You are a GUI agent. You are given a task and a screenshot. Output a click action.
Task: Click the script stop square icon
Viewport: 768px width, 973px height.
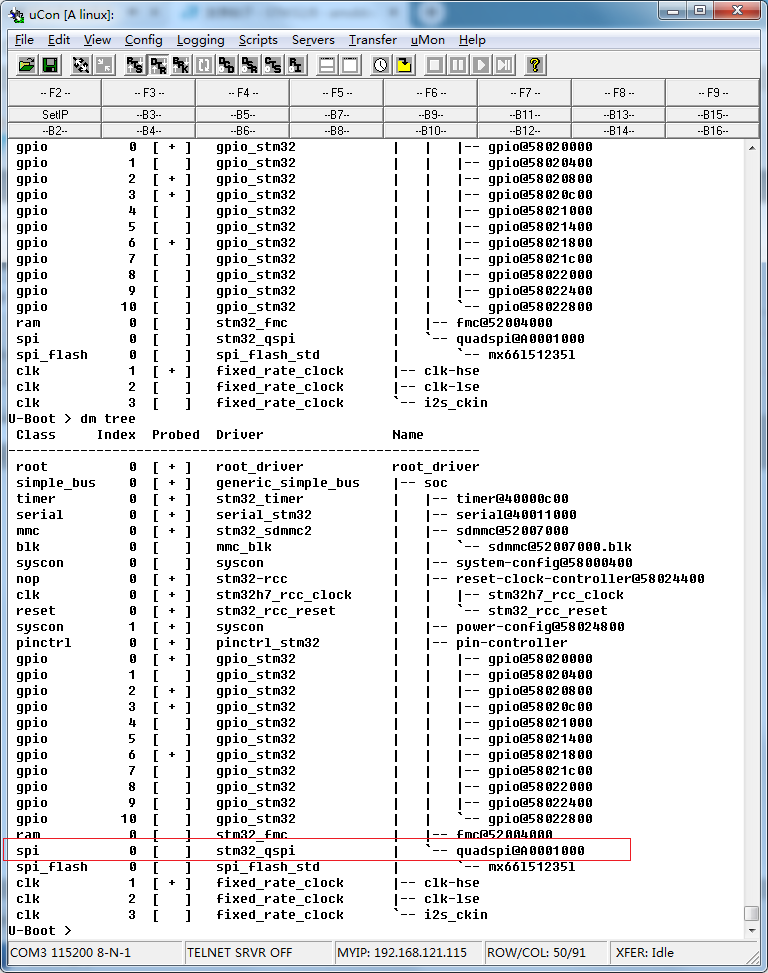click(435, 65)
